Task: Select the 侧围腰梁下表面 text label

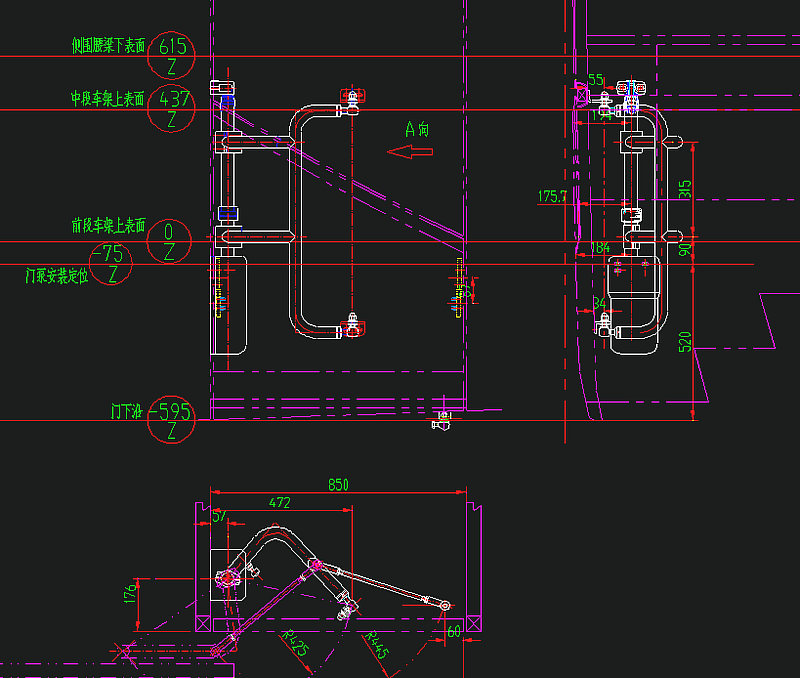Action: (x=109, y=45)
